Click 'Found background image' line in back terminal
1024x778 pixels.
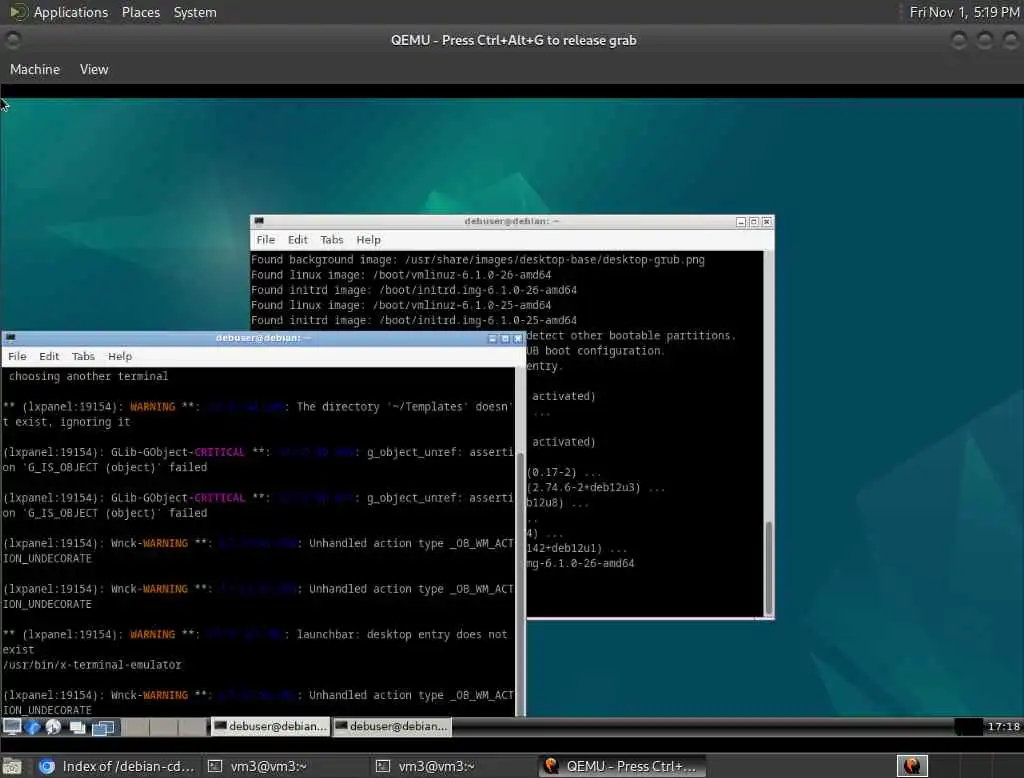[x=477, y=260]
